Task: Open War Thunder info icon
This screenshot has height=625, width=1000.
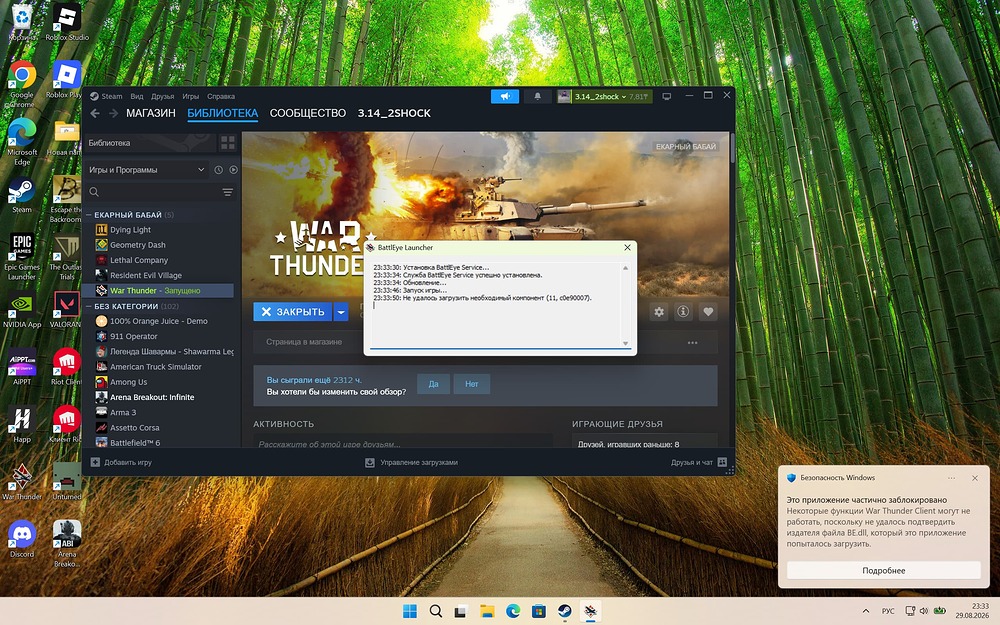Action: 683,312
